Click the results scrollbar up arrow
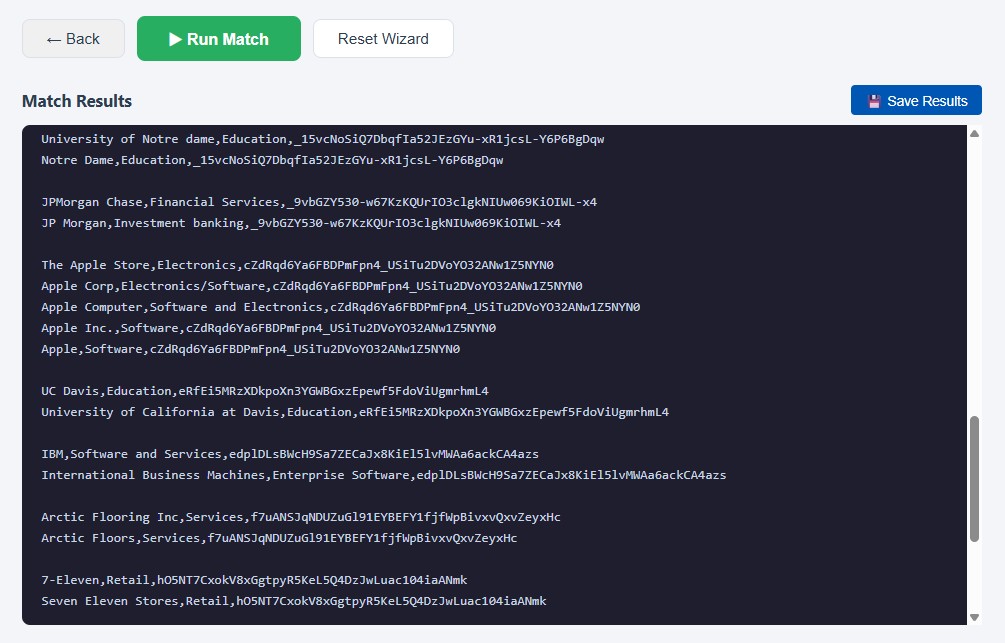 pyautogui.click(x=974, y=133)
